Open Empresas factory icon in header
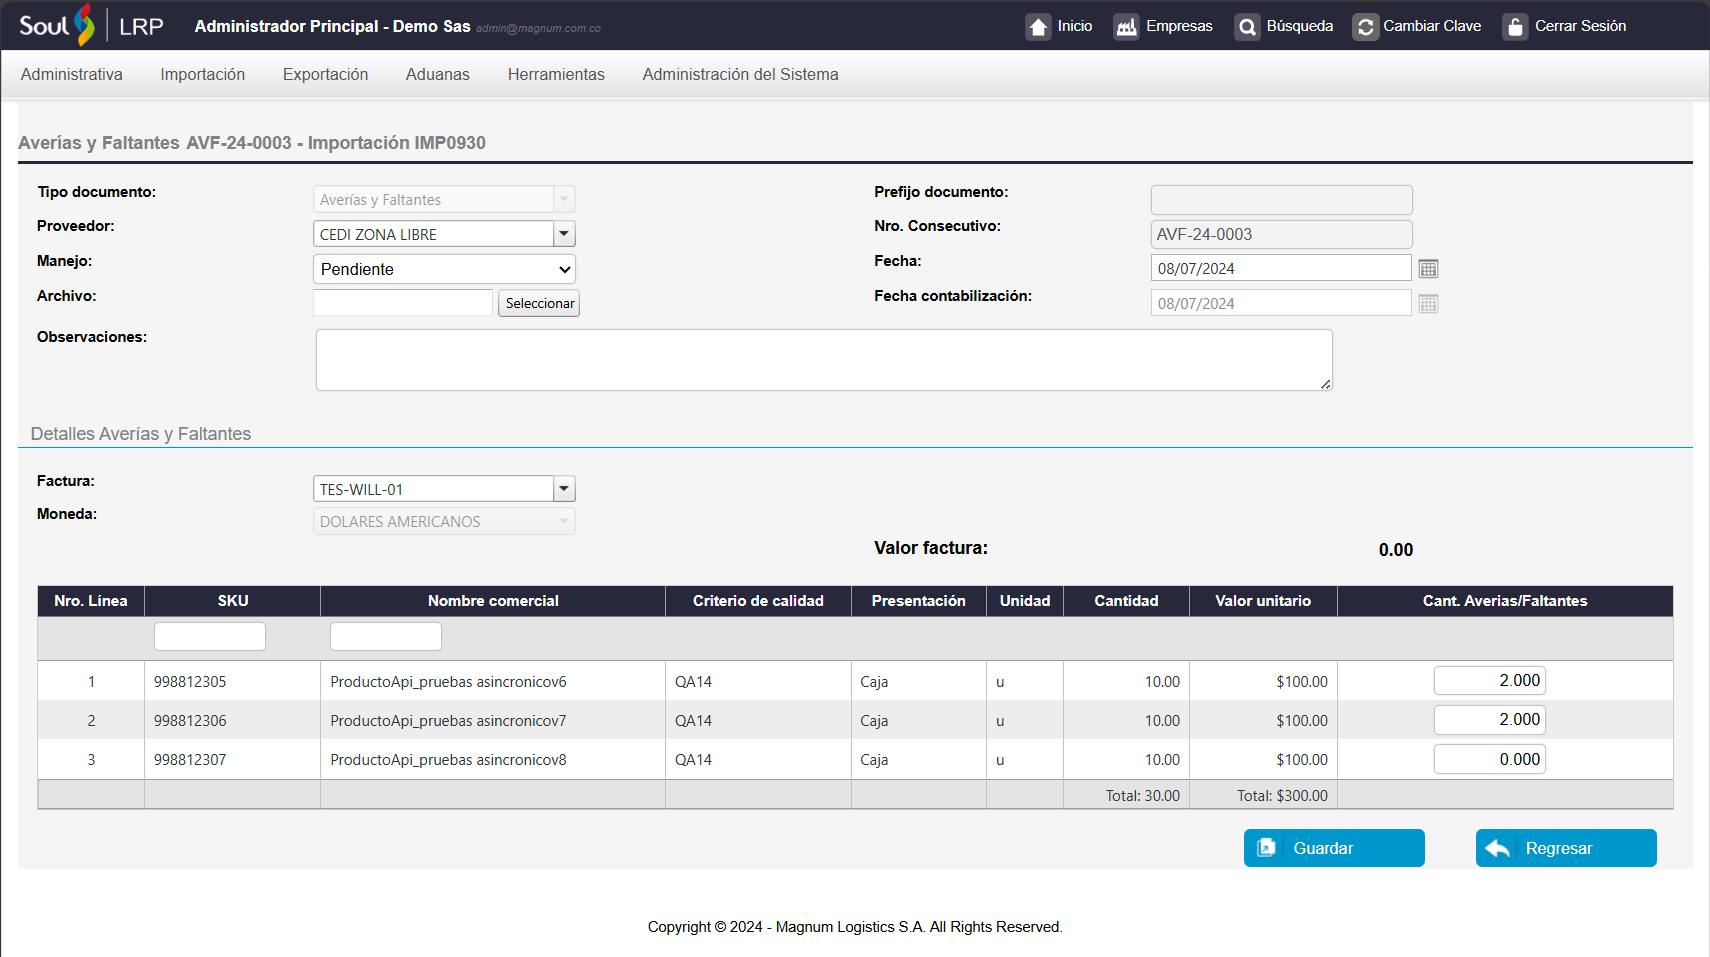The height and width of the screenshot is (957, 1710). pyautogui.click(x=1126, y=27)
